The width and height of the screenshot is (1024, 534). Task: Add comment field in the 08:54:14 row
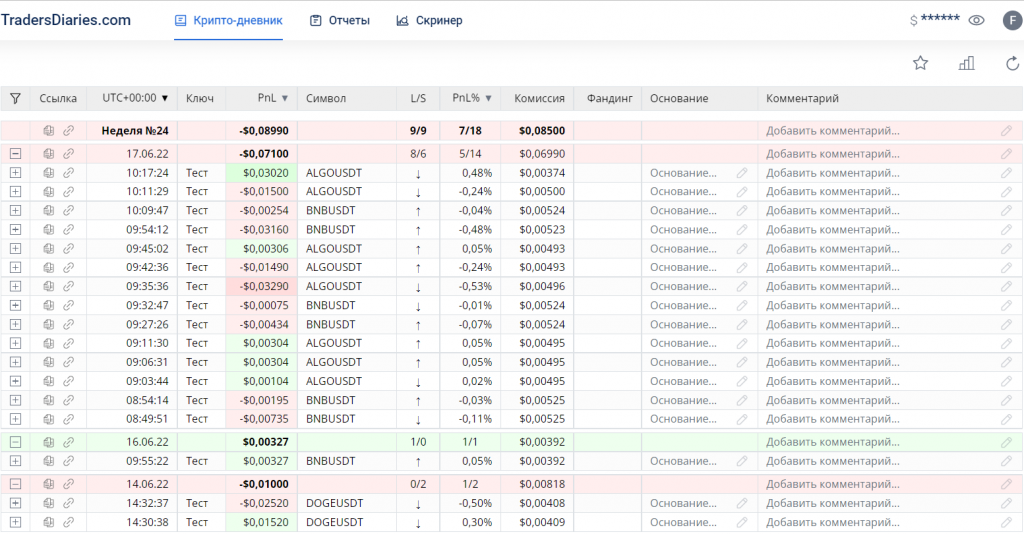click(833, 400)
